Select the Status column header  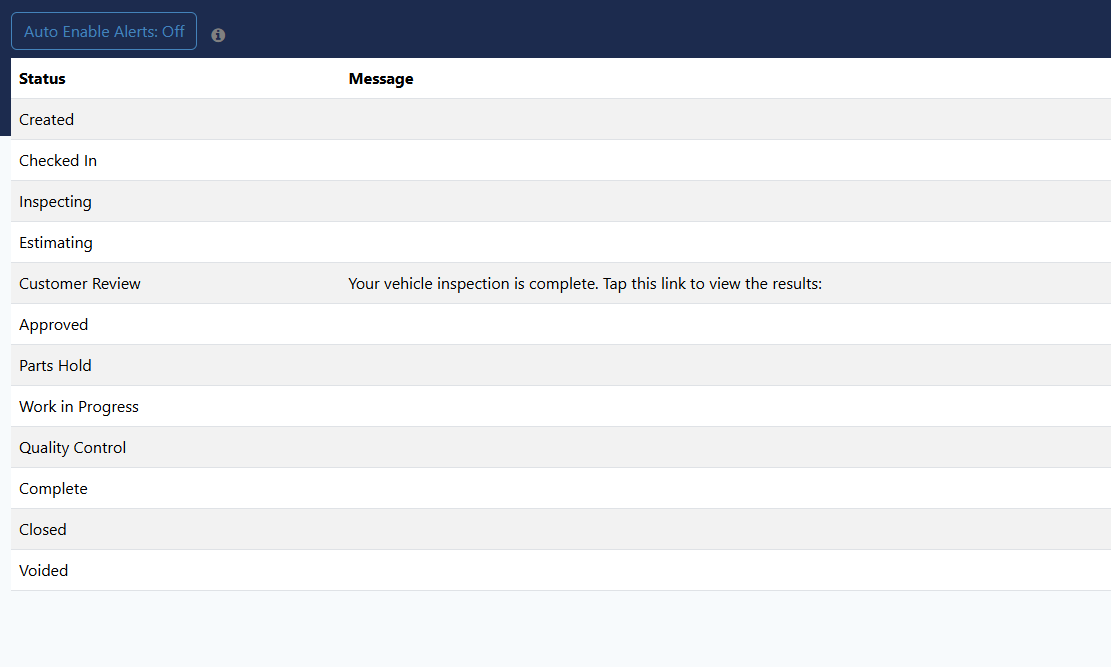point(42,79)
